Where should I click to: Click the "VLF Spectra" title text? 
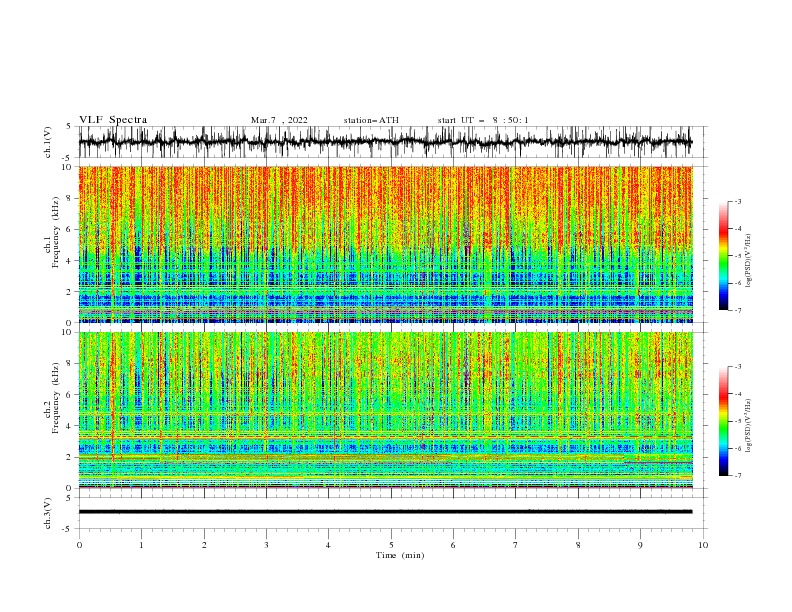click(113, 120)
